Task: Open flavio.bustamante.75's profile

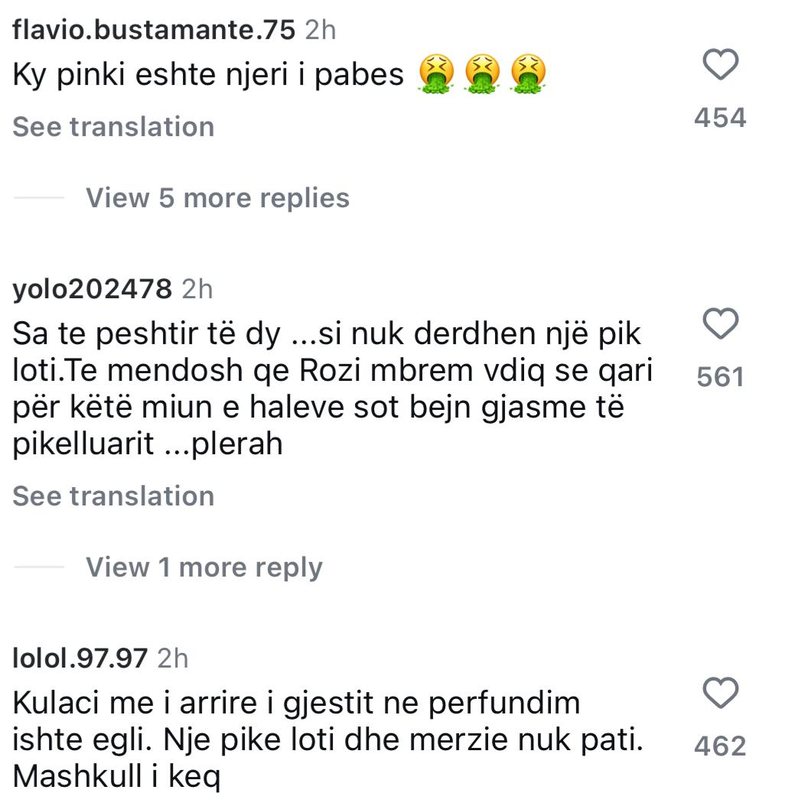Action: (x=154, y=30)
